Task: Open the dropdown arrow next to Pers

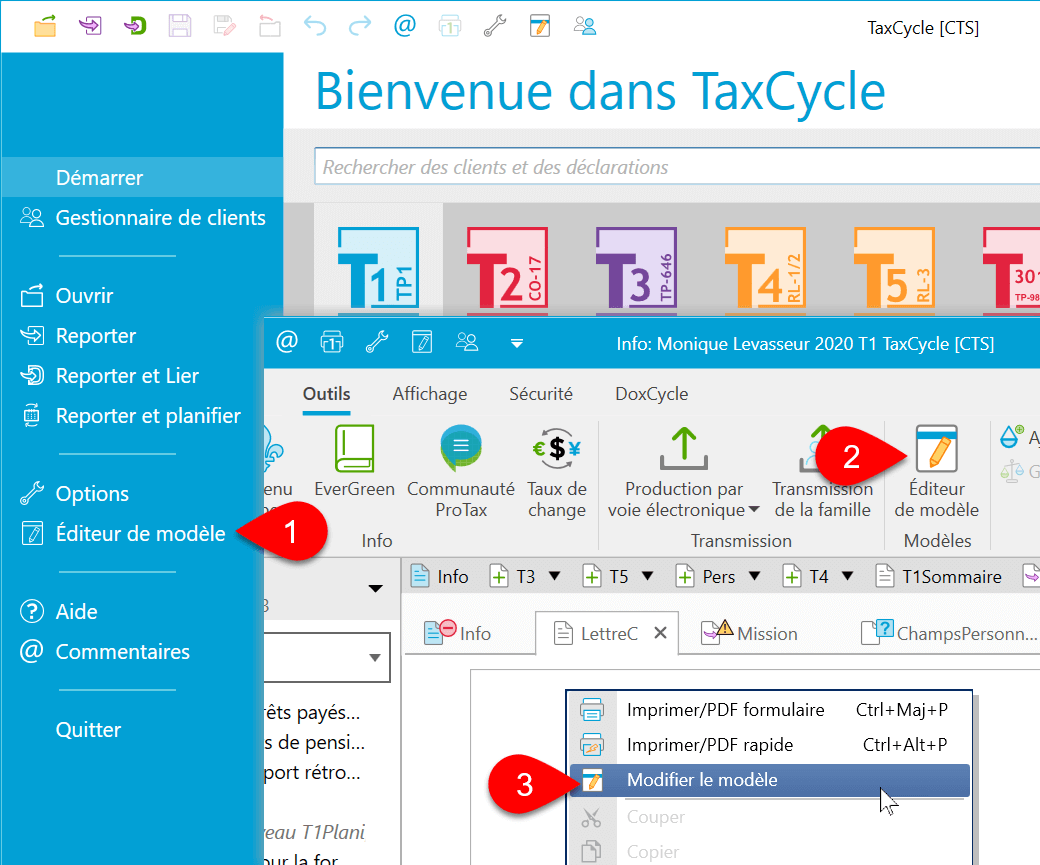Action: (x=754, y=576)
